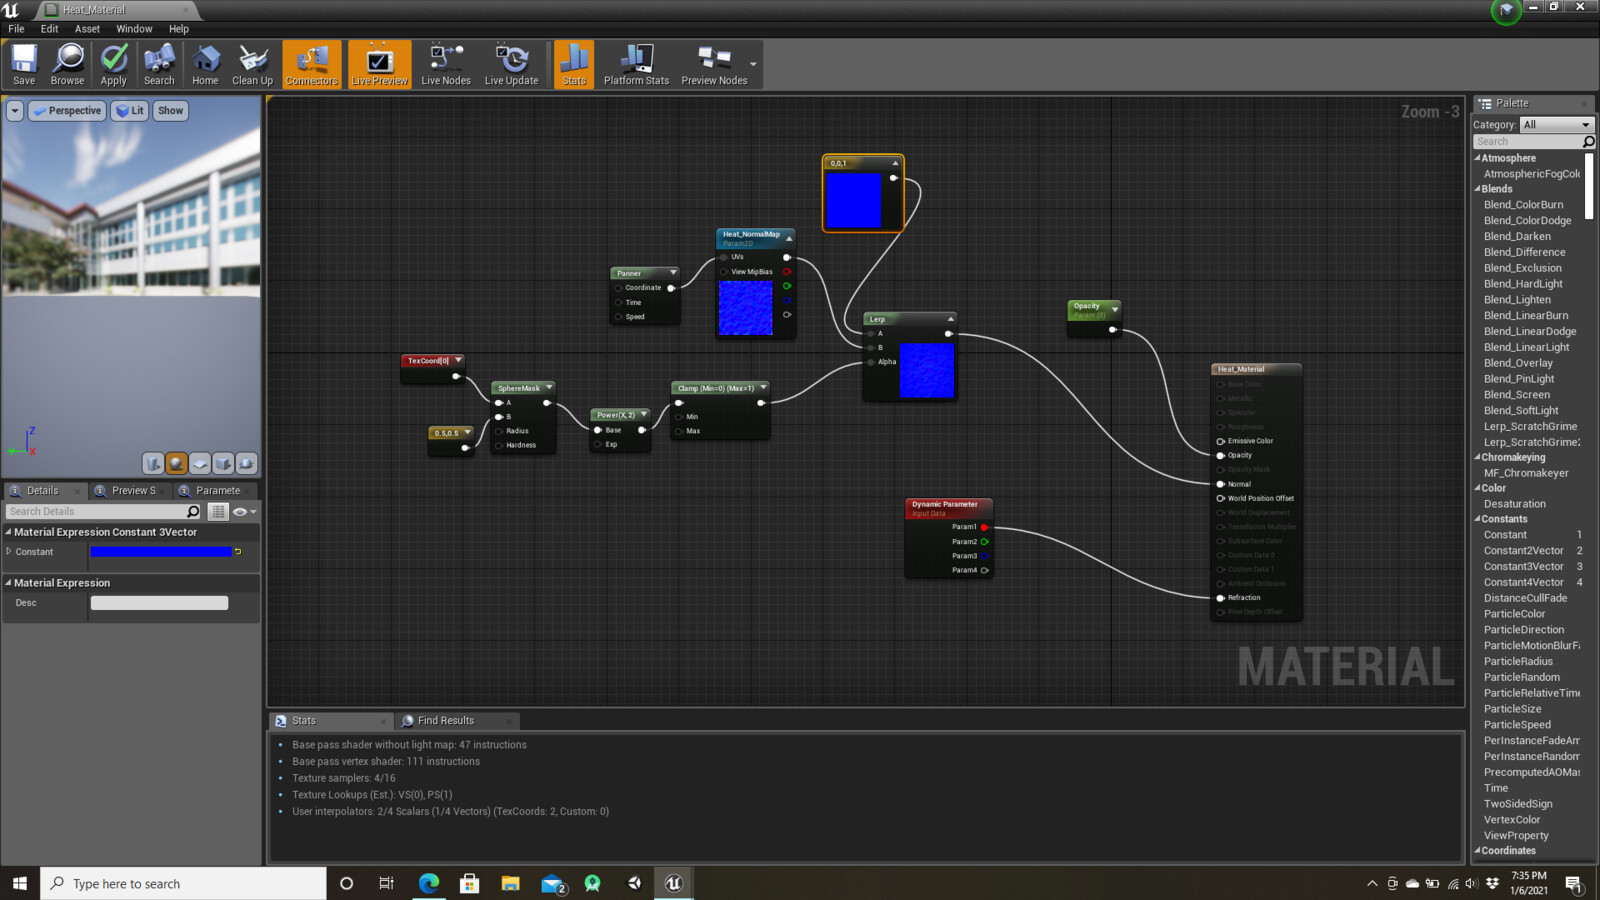Run Clean Up on the graph
This screenshot has width=1600, height=900.
252,65
